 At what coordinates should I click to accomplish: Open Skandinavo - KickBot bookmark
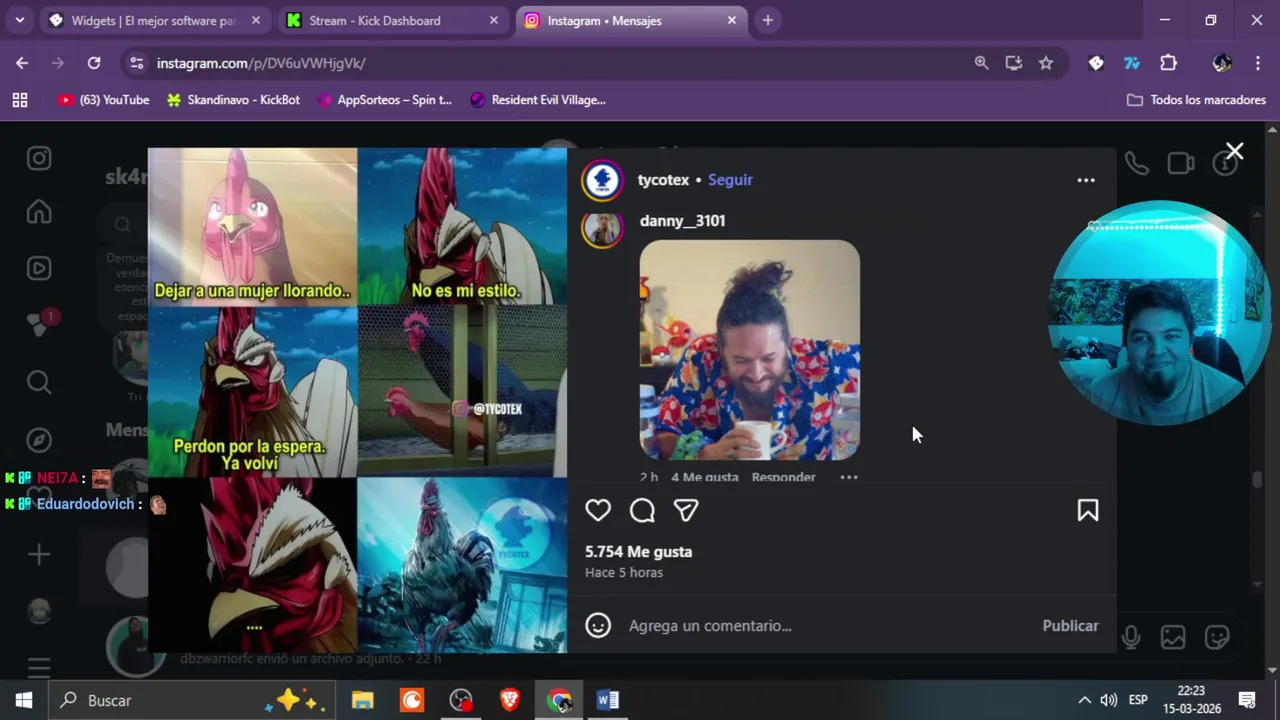point(233,100)
